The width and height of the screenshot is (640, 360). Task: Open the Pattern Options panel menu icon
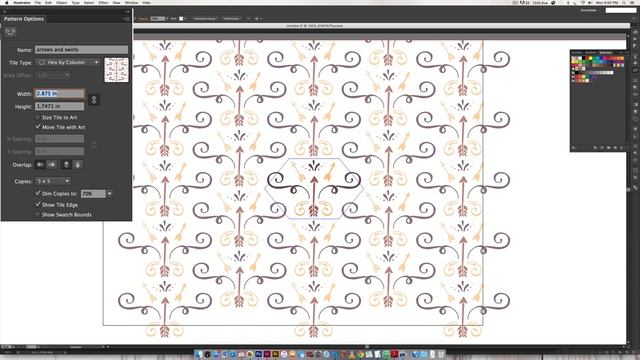click(126, 19)
